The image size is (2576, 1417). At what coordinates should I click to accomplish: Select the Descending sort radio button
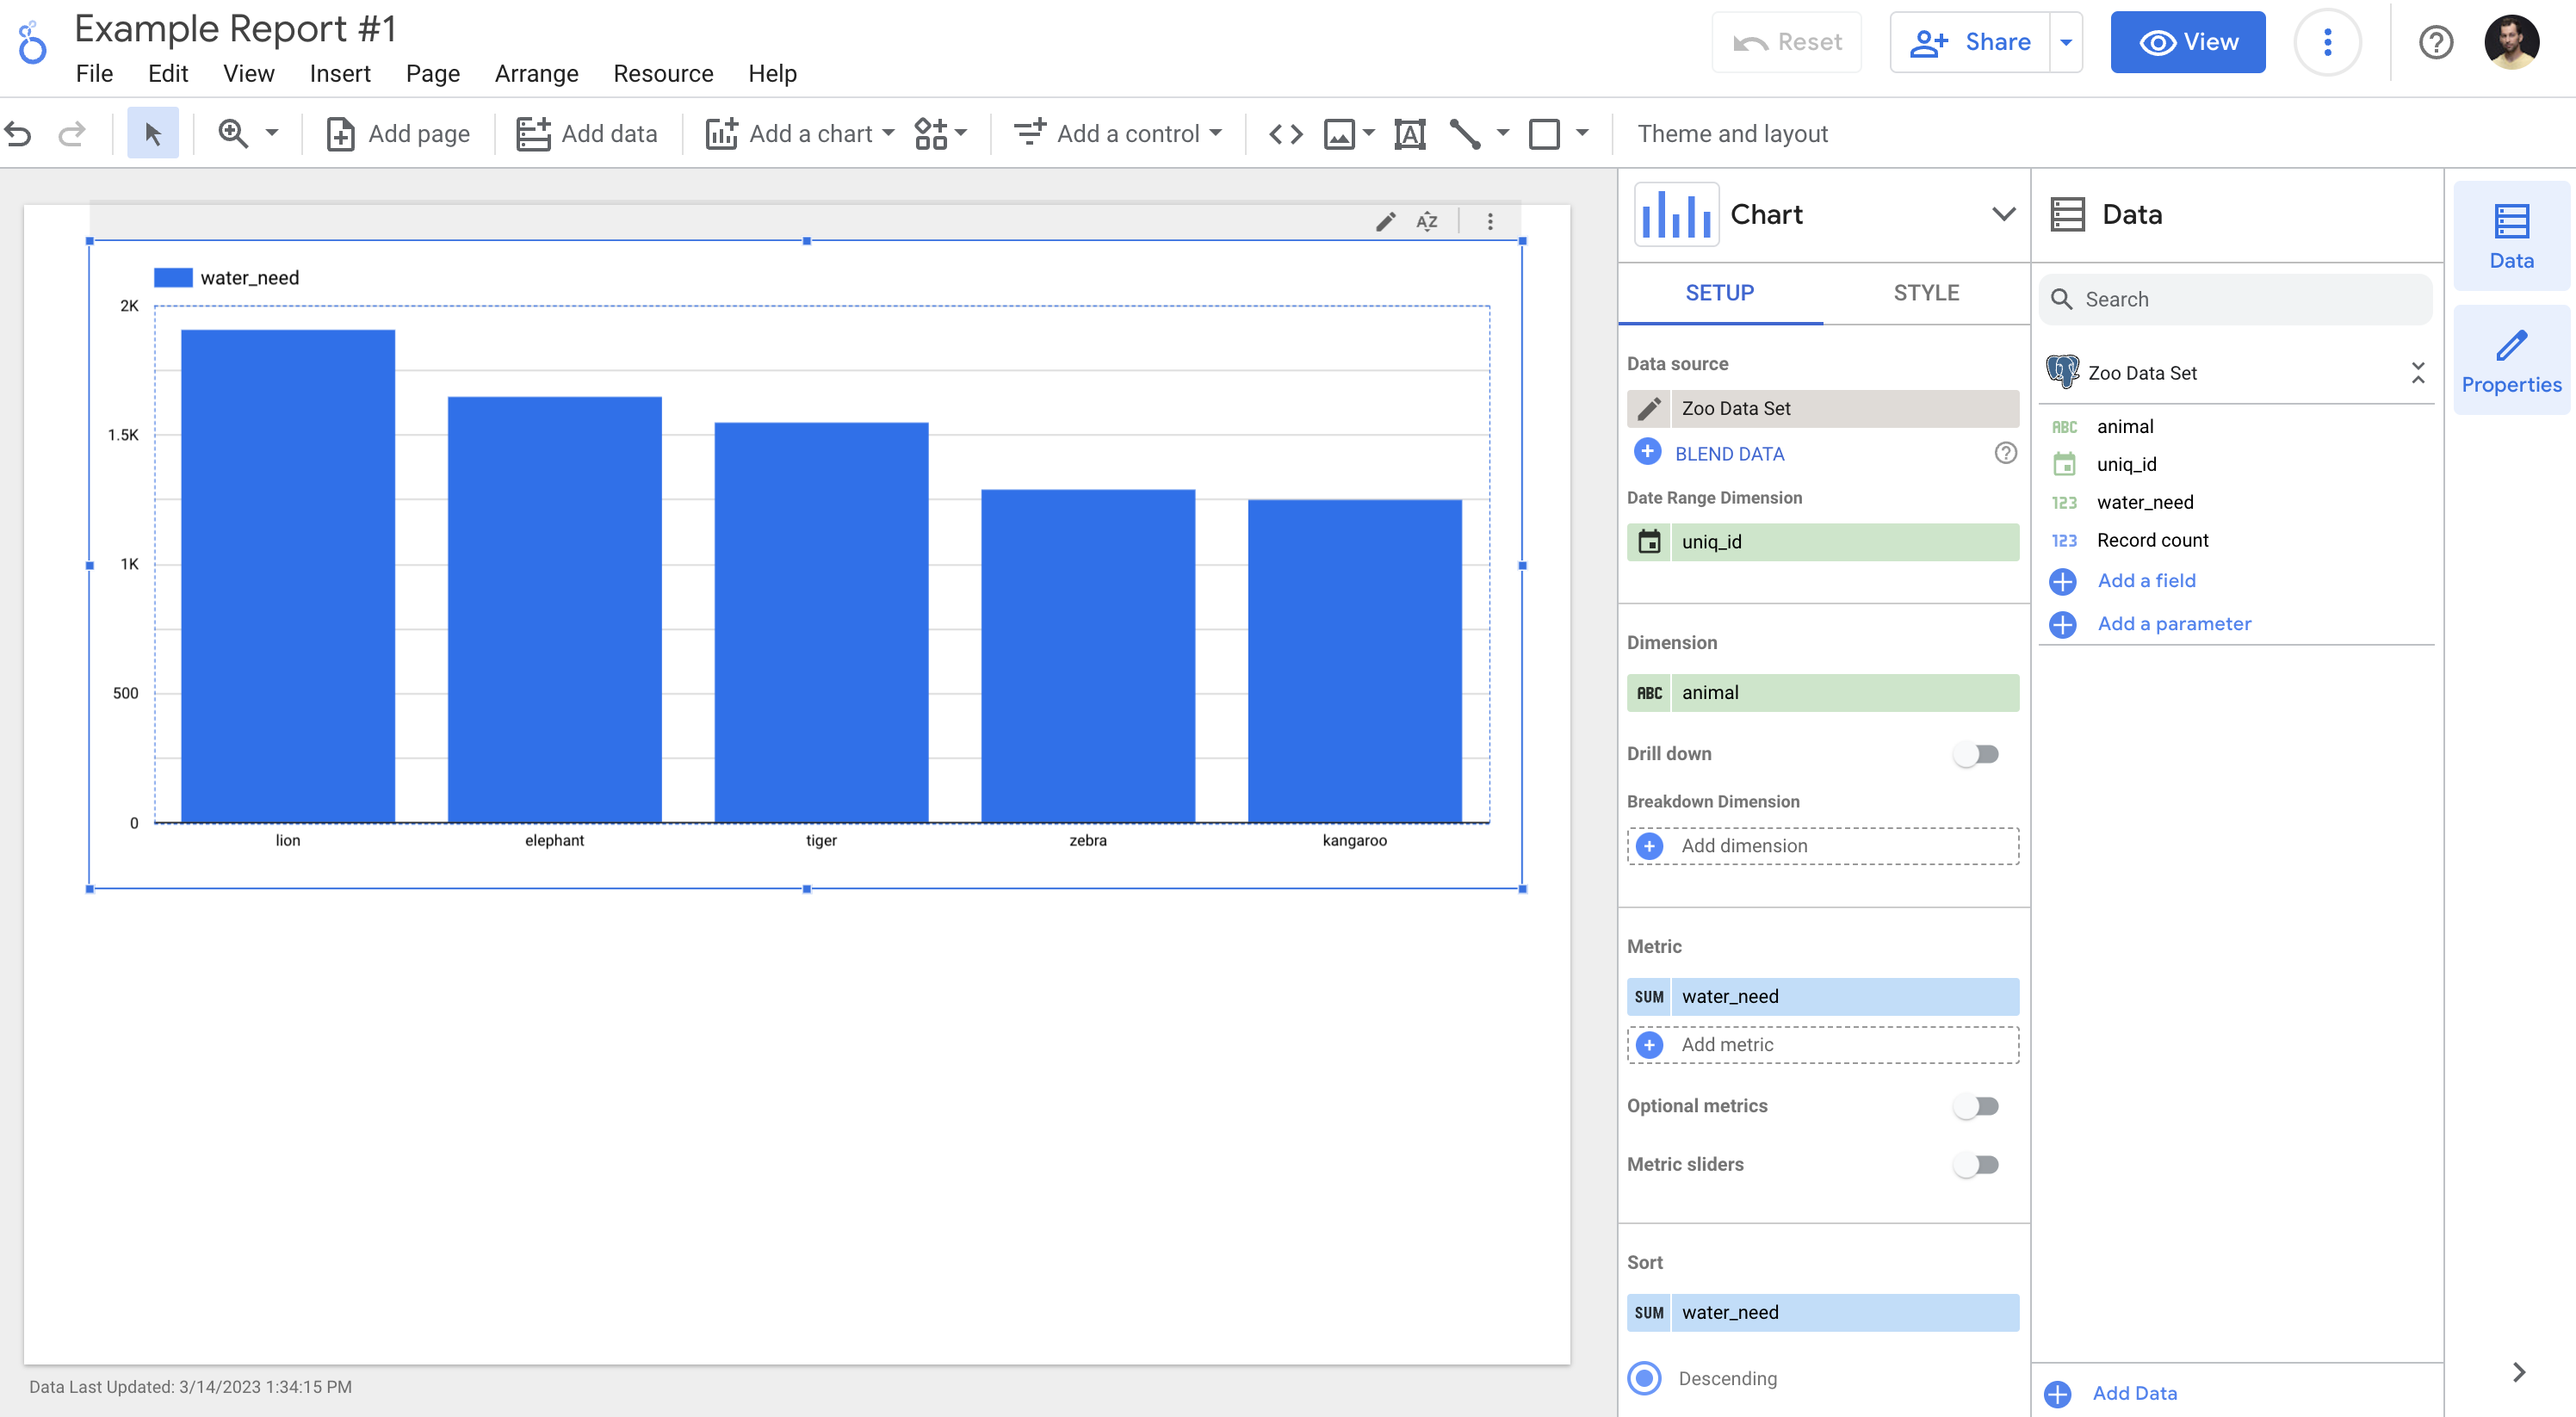[x=1645, y=1378]
